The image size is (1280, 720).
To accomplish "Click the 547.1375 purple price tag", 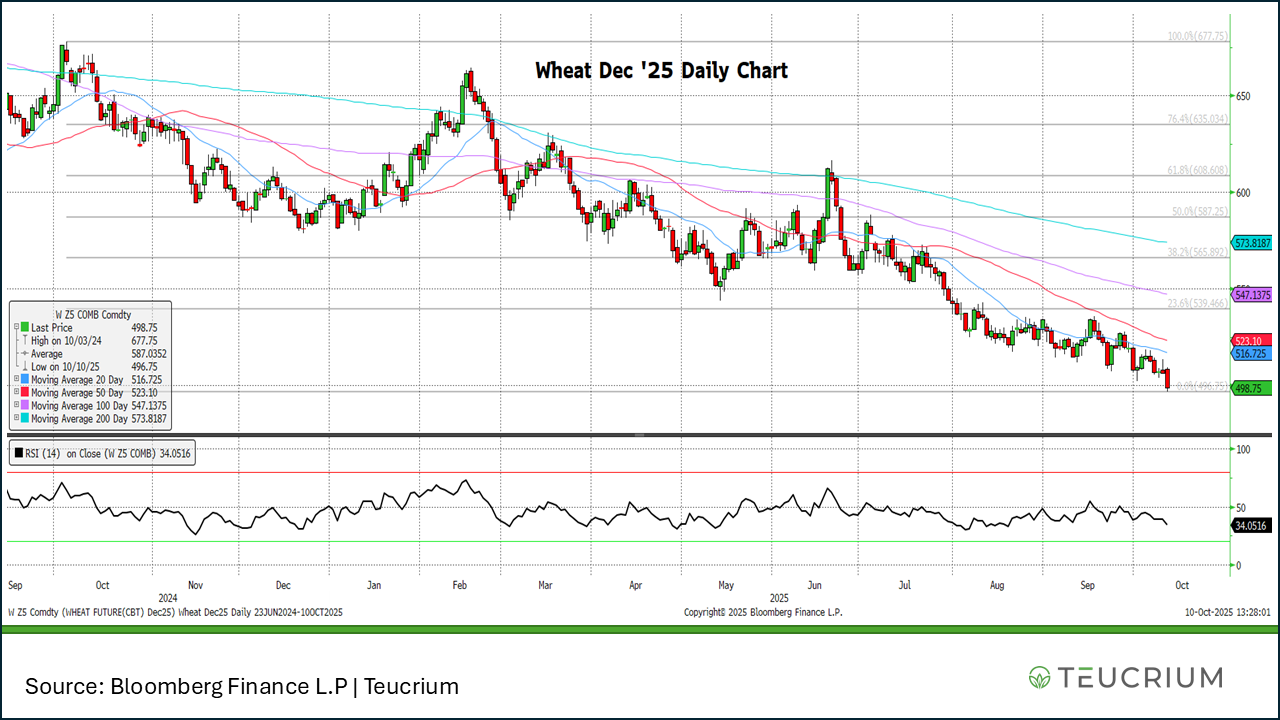I will point(1252,295).
